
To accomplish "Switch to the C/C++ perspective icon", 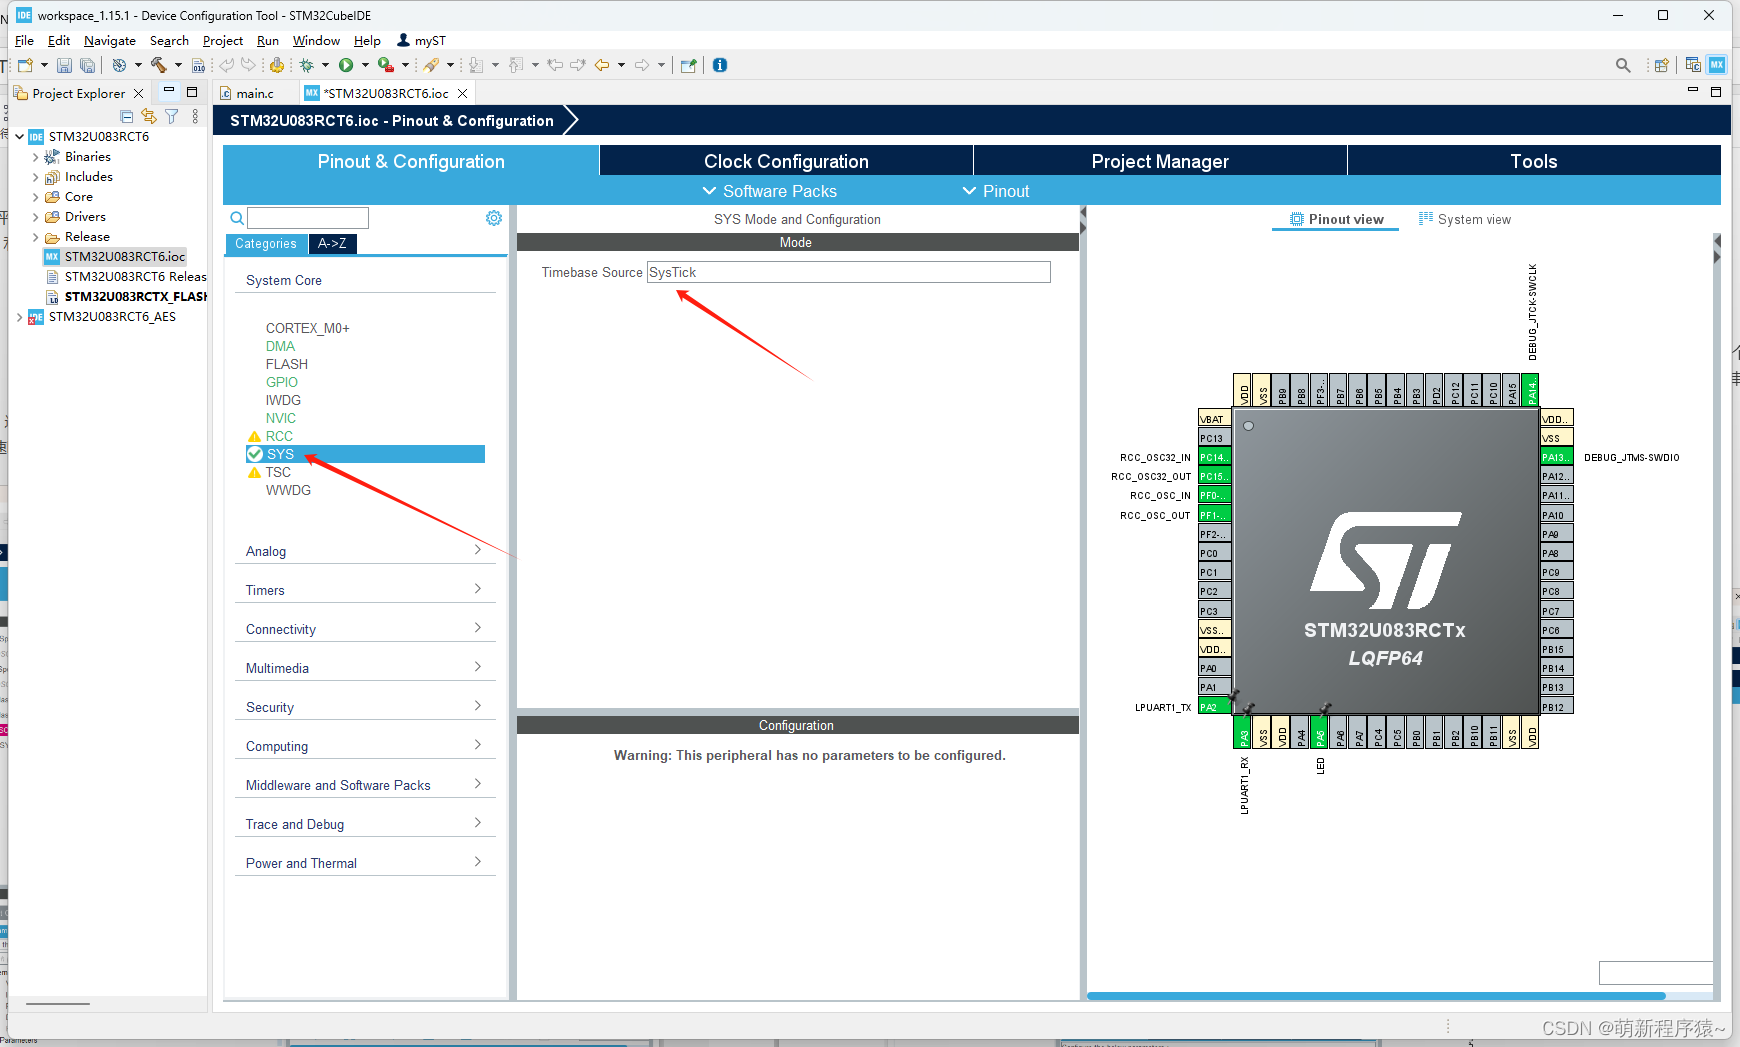I will 1693,65.
